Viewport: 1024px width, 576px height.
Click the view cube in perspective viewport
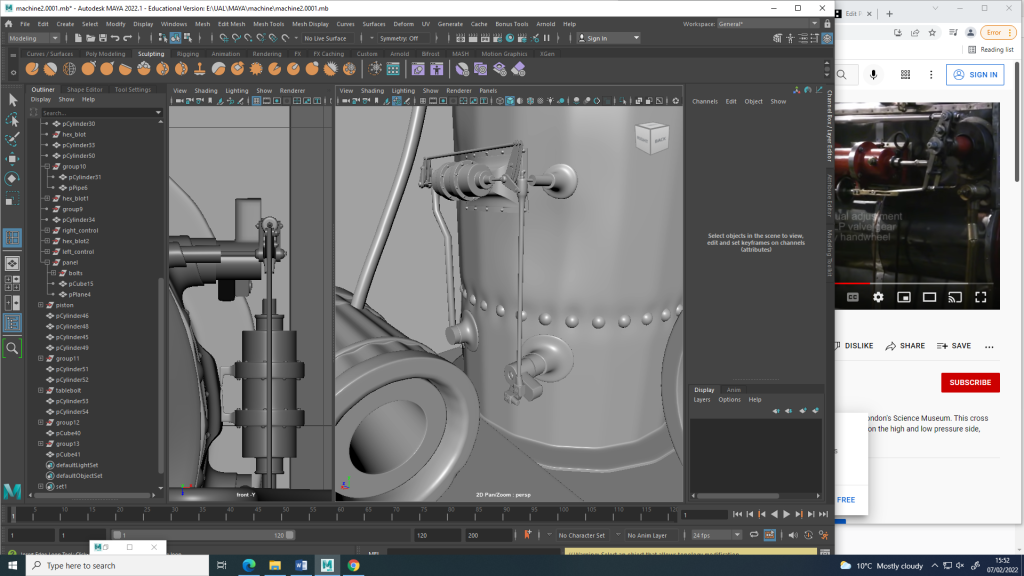pyautogui.click(x=652, y=140)
